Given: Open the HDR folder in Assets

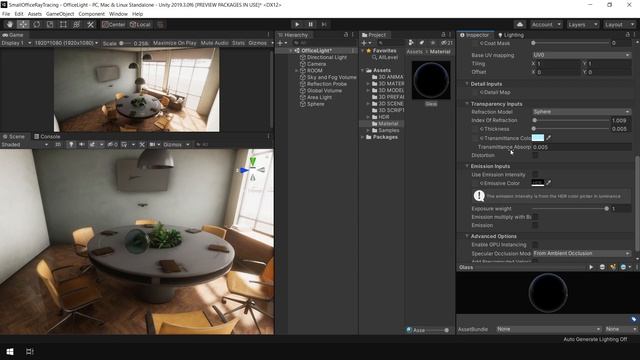Looking at the screenshot, I should 384,117.
